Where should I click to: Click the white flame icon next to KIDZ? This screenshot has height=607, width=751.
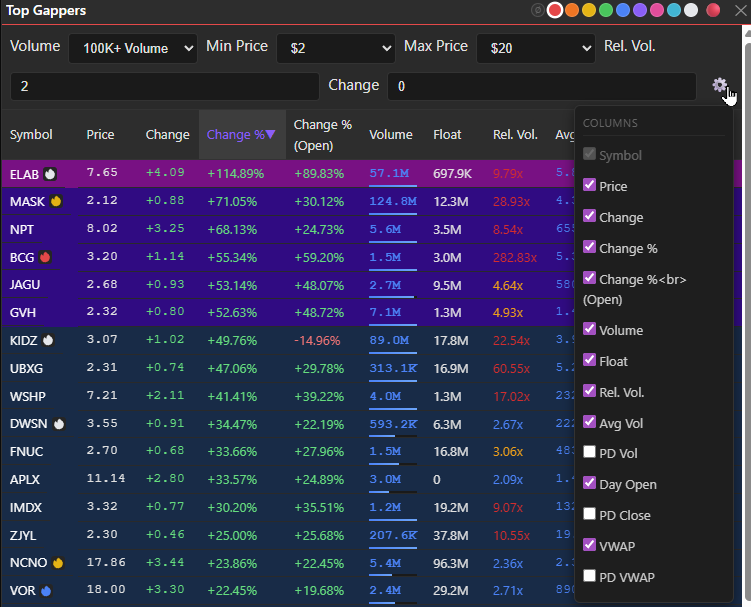click(47, 340)
